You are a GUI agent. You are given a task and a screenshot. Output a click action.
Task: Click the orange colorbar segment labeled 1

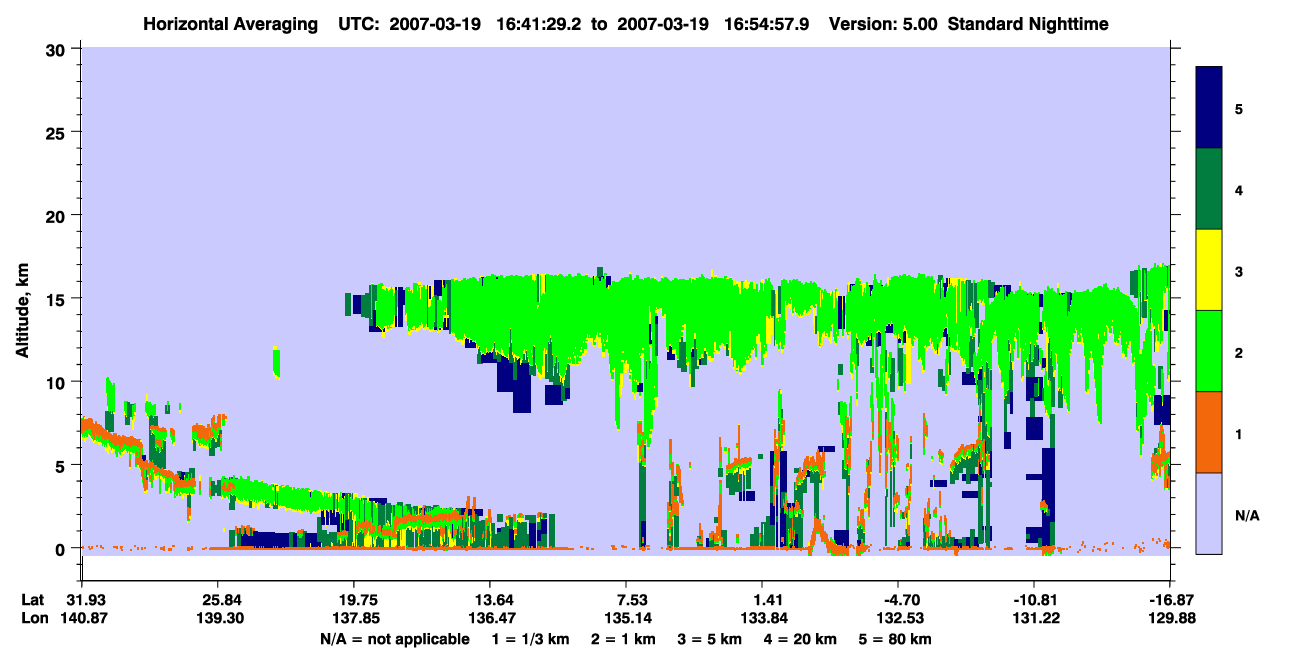pos(1209,432)
